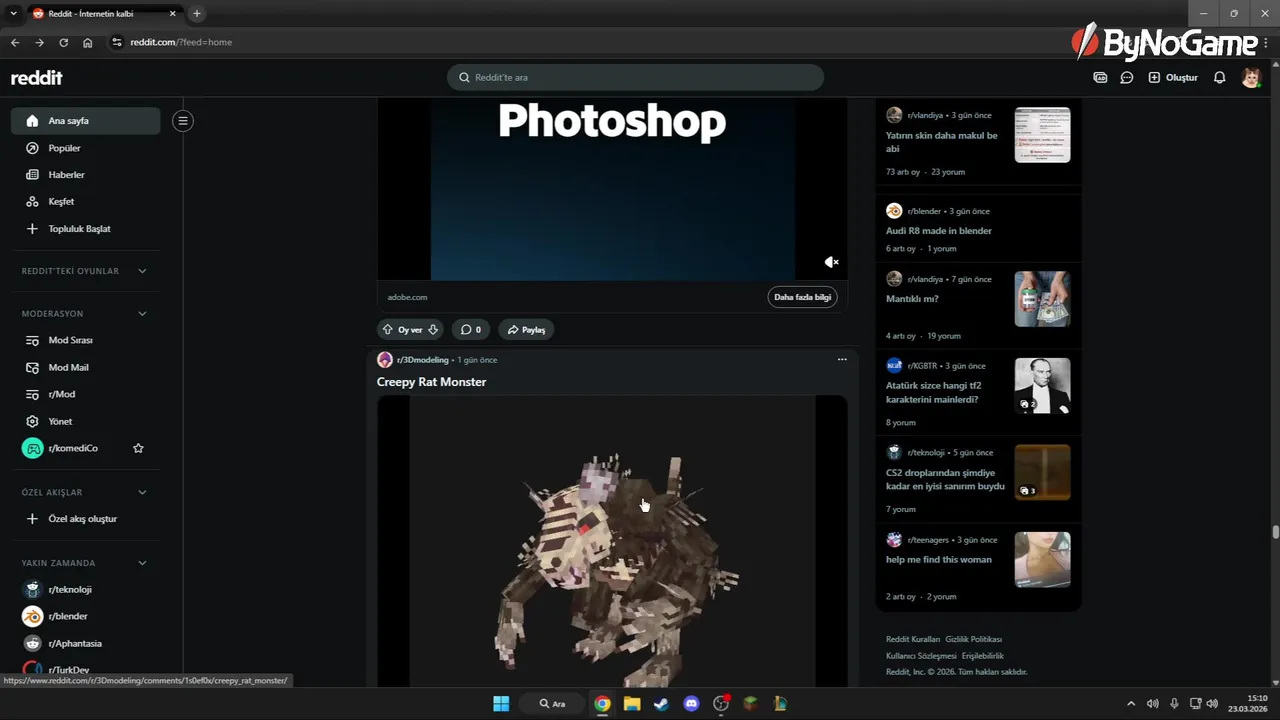This screenshot has width=1280, height=720.
Task: Click Paylaş on the ad post
Action: [x=526, y=330]
